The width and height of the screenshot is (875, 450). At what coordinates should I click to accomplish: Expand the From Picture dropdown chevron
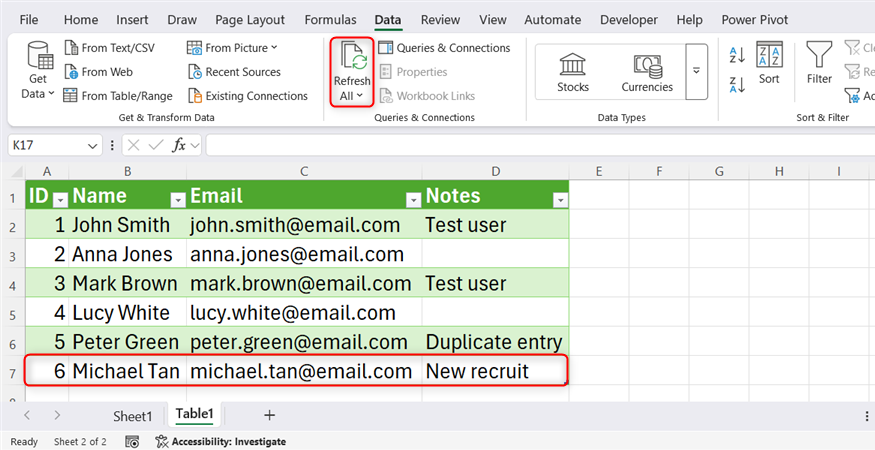tap(274, 48)
